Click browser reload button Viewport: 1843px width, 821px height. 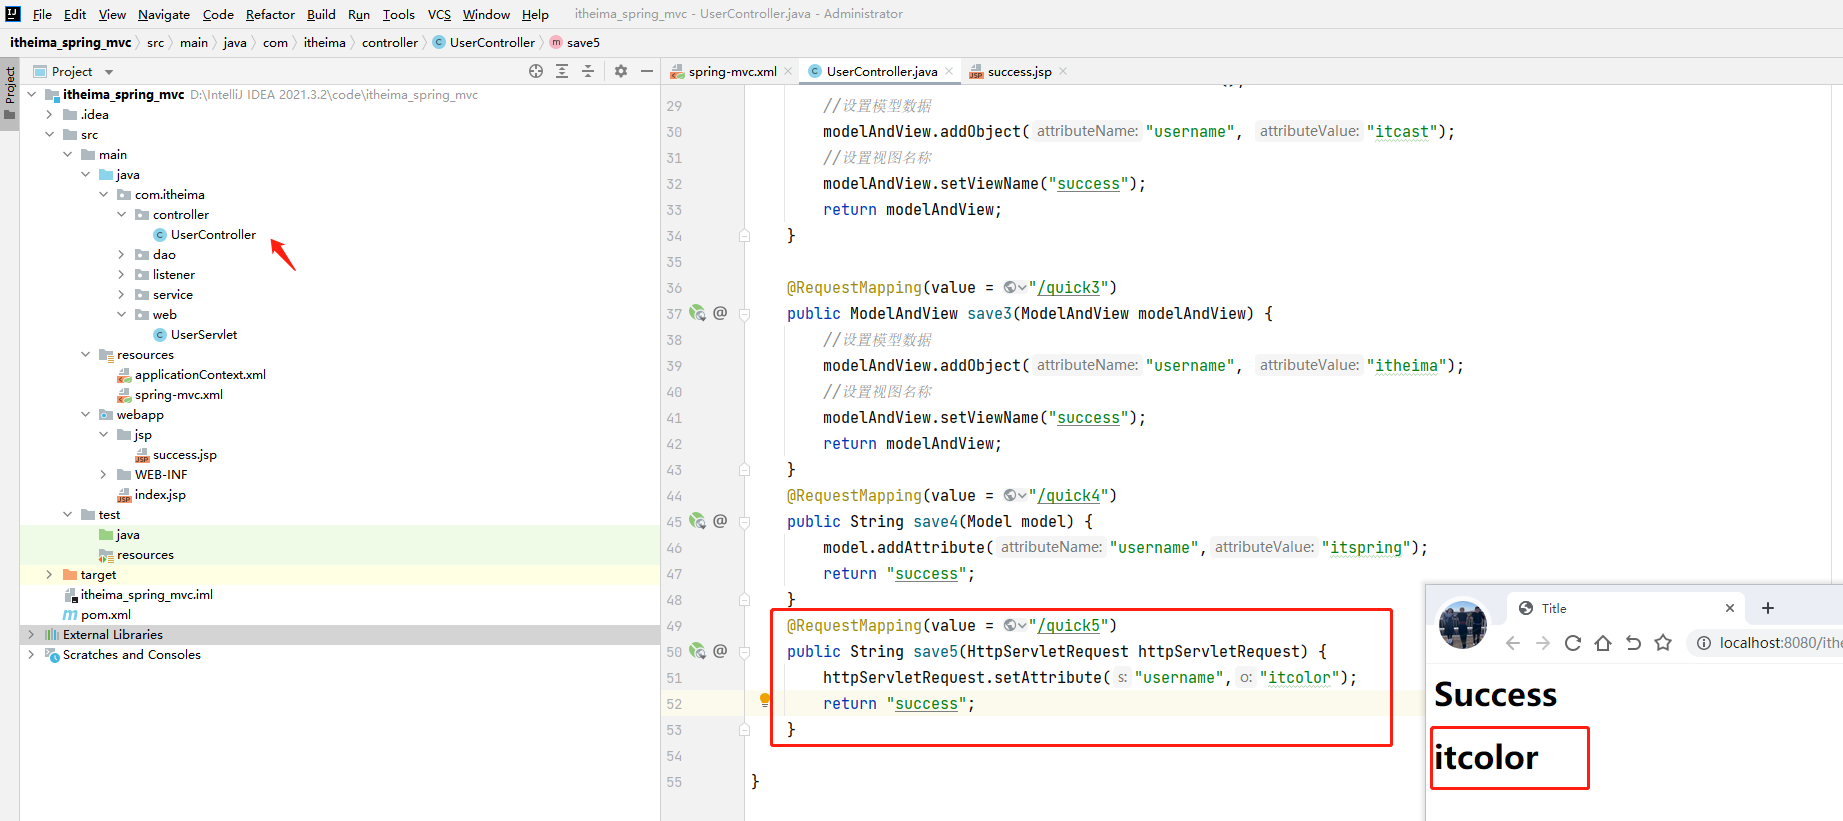(1573, 643)
